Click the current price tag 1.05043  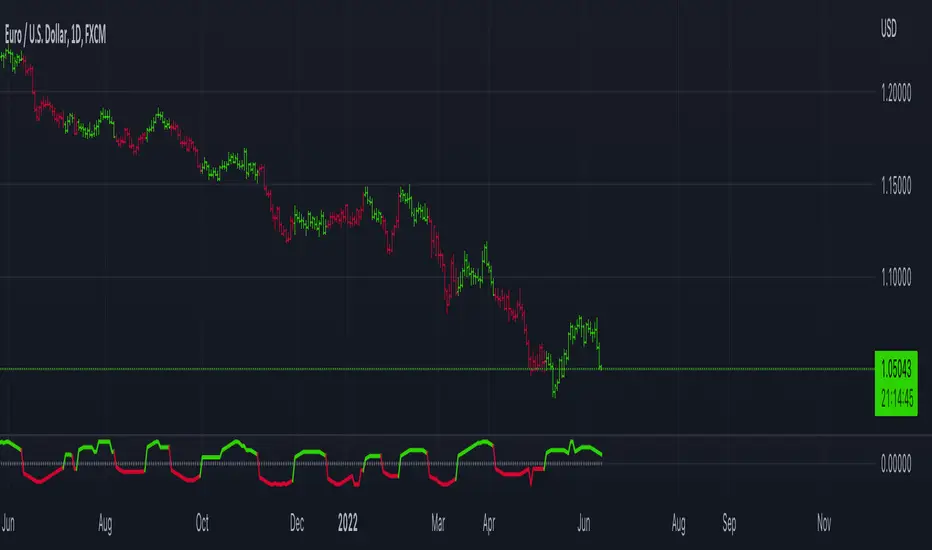point(896,369)
